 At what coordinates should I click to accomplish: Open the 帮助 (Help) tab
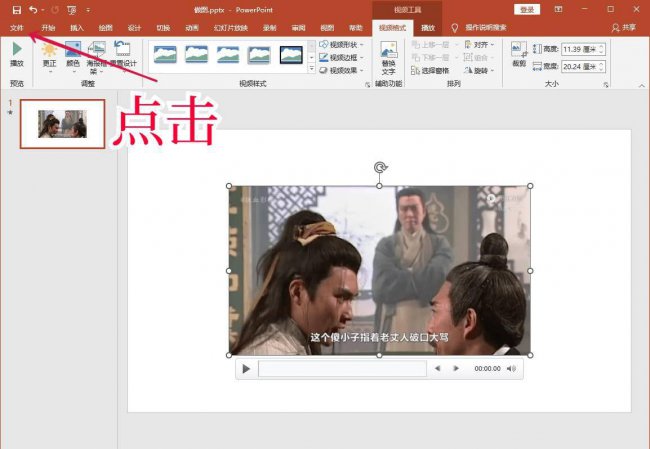click(356, 28)
